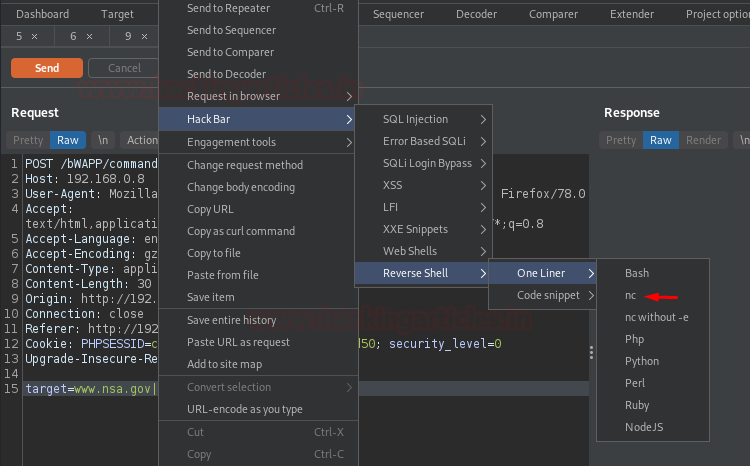The image size is (750, 466).
Task: Choose Send to Decoder
Action: [x=258, y=74]
